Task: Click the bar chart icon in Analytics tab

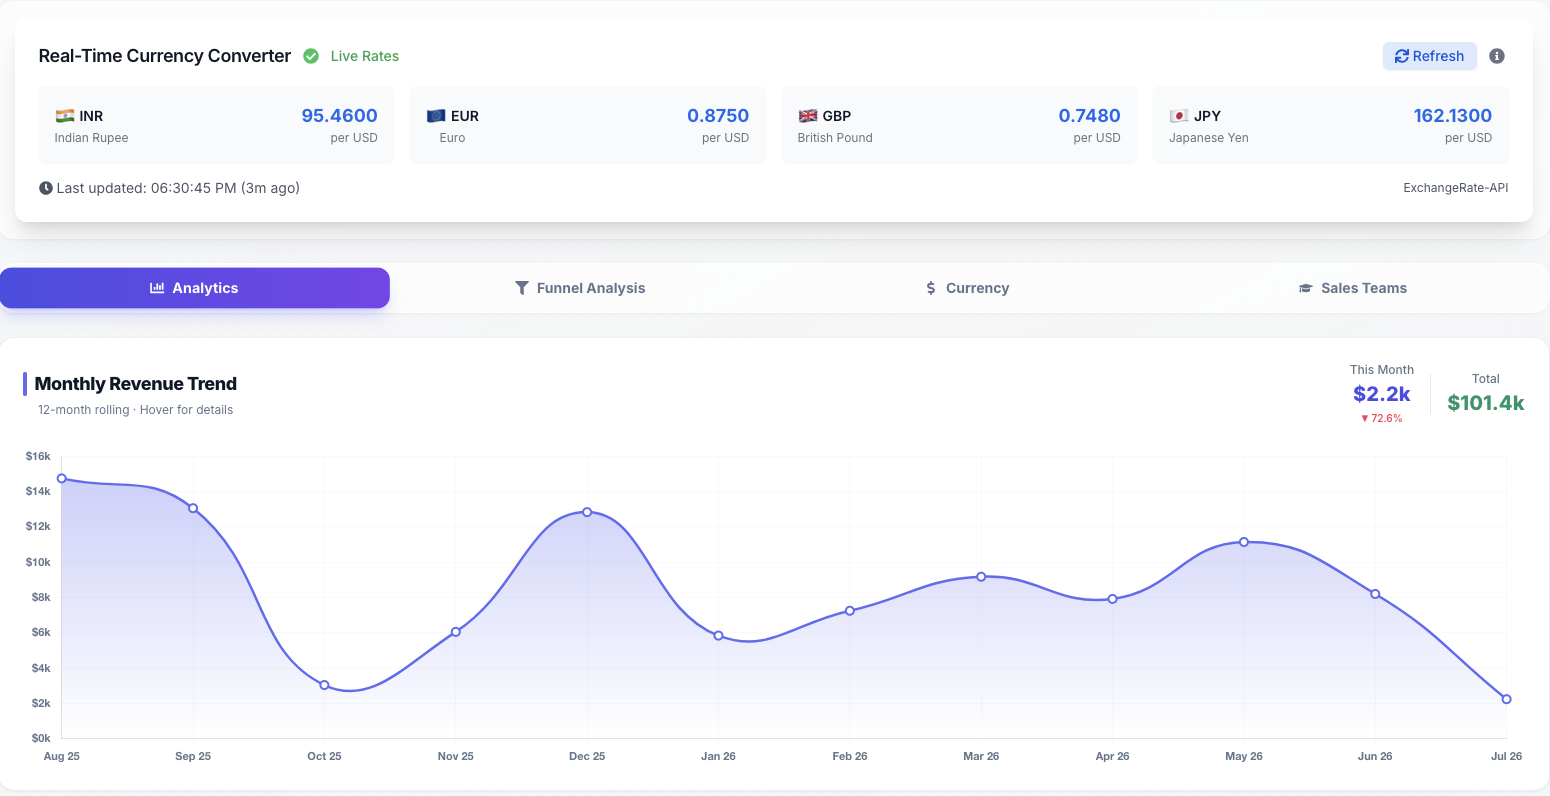Action: point(157,288)
